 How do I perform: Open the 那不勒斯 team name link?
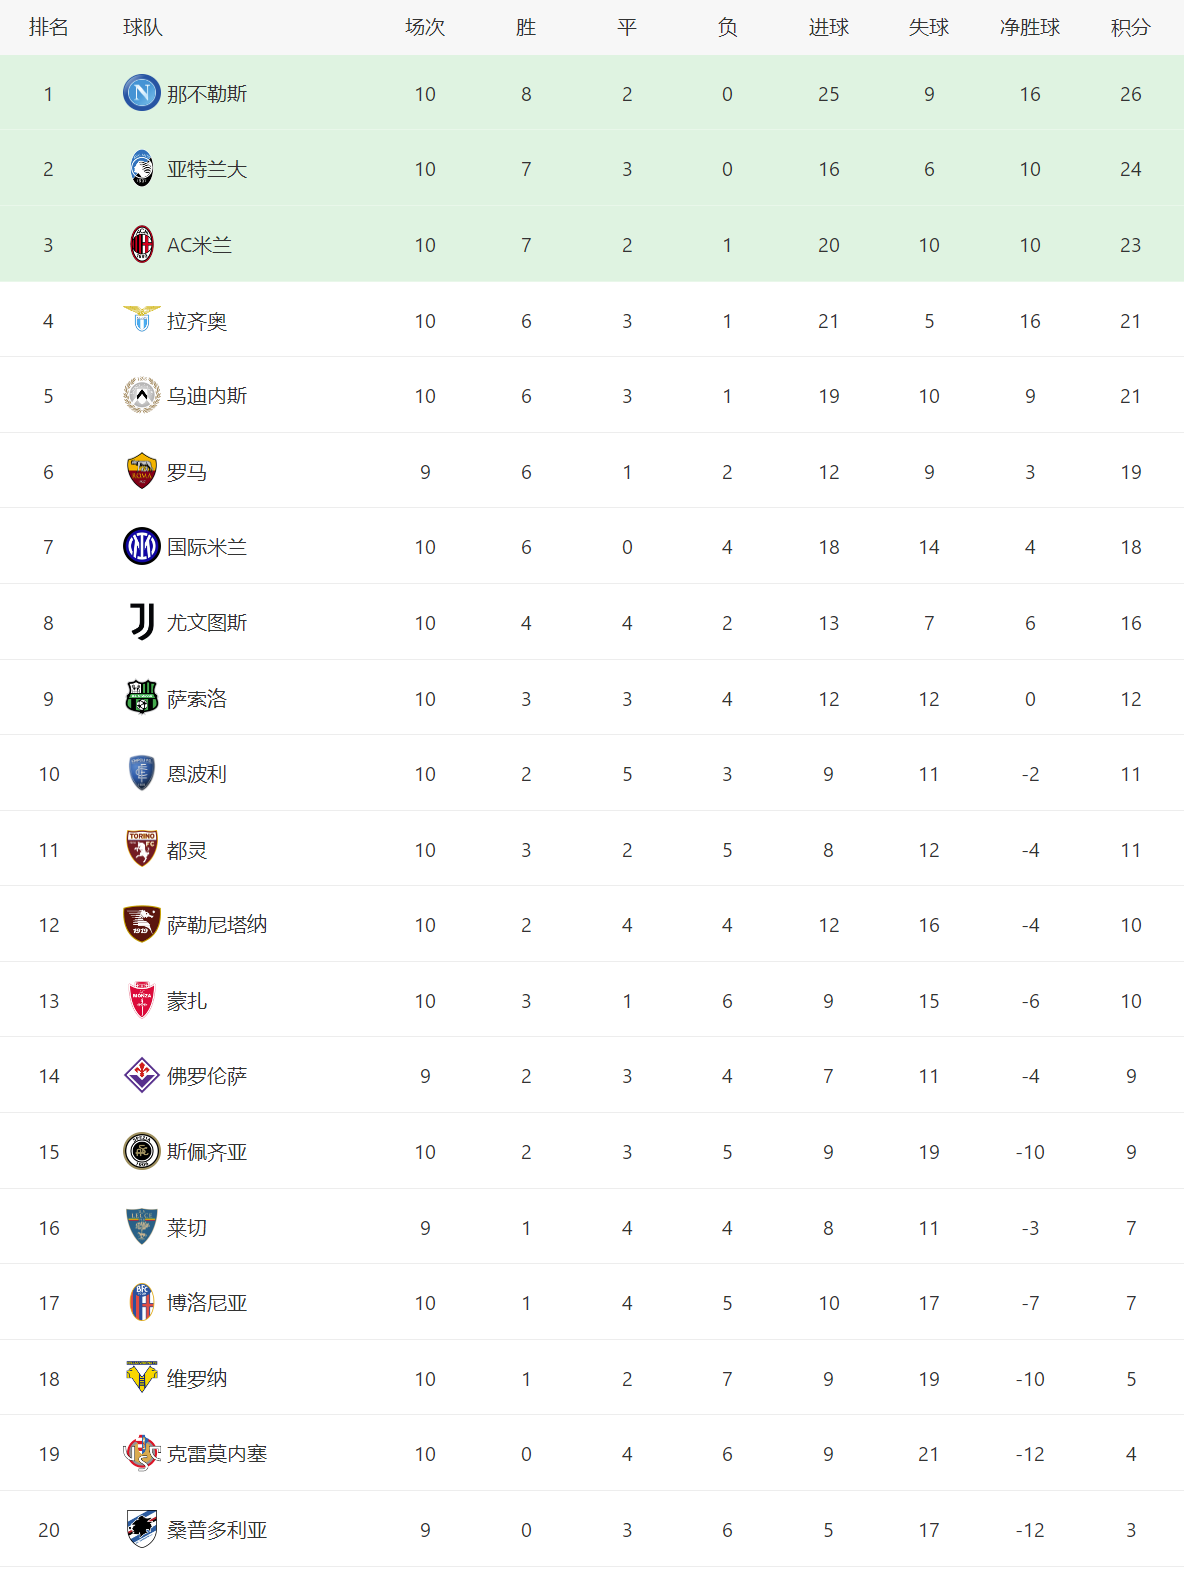[x=207, y=94]
